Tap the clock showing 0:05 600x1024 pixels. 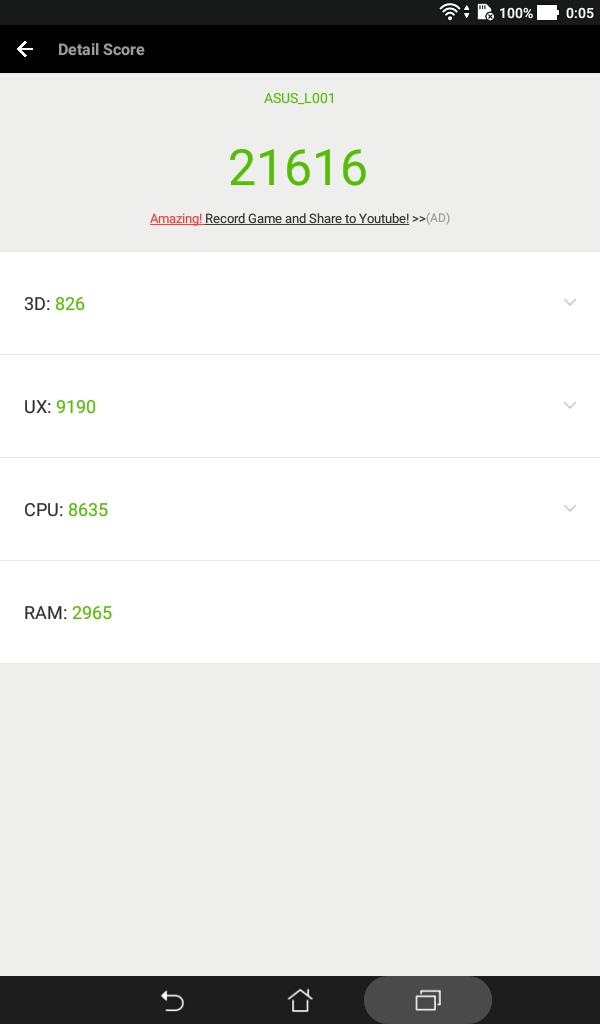(x=579, y=13)
